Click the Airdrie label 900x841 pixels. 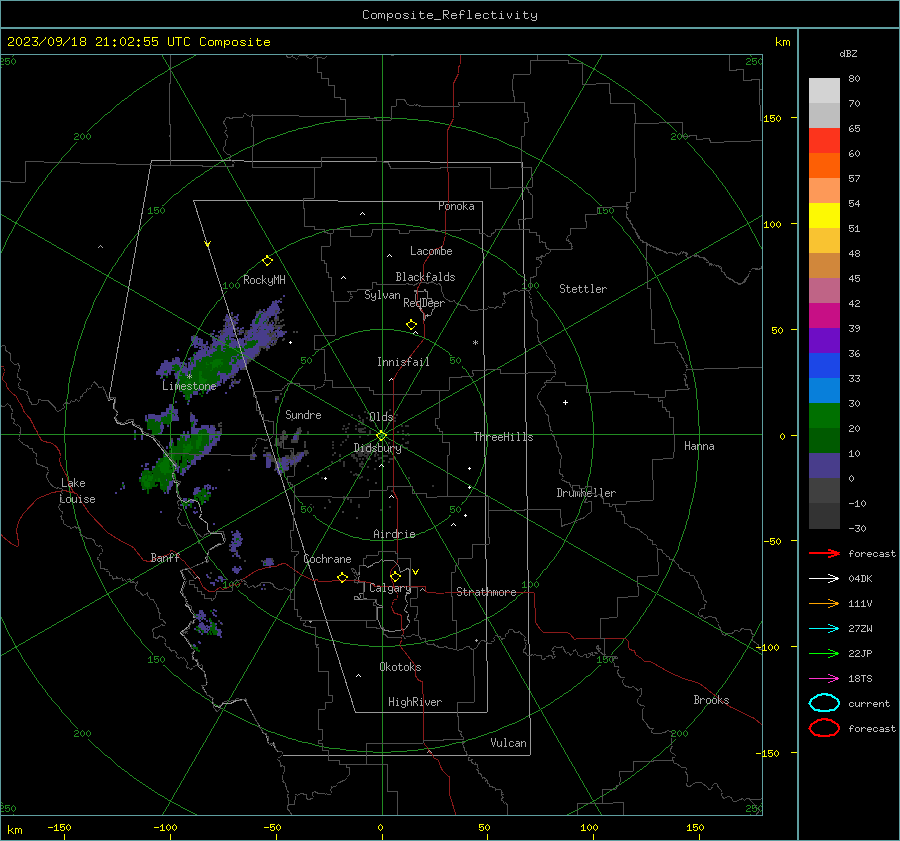coord(394,534)
